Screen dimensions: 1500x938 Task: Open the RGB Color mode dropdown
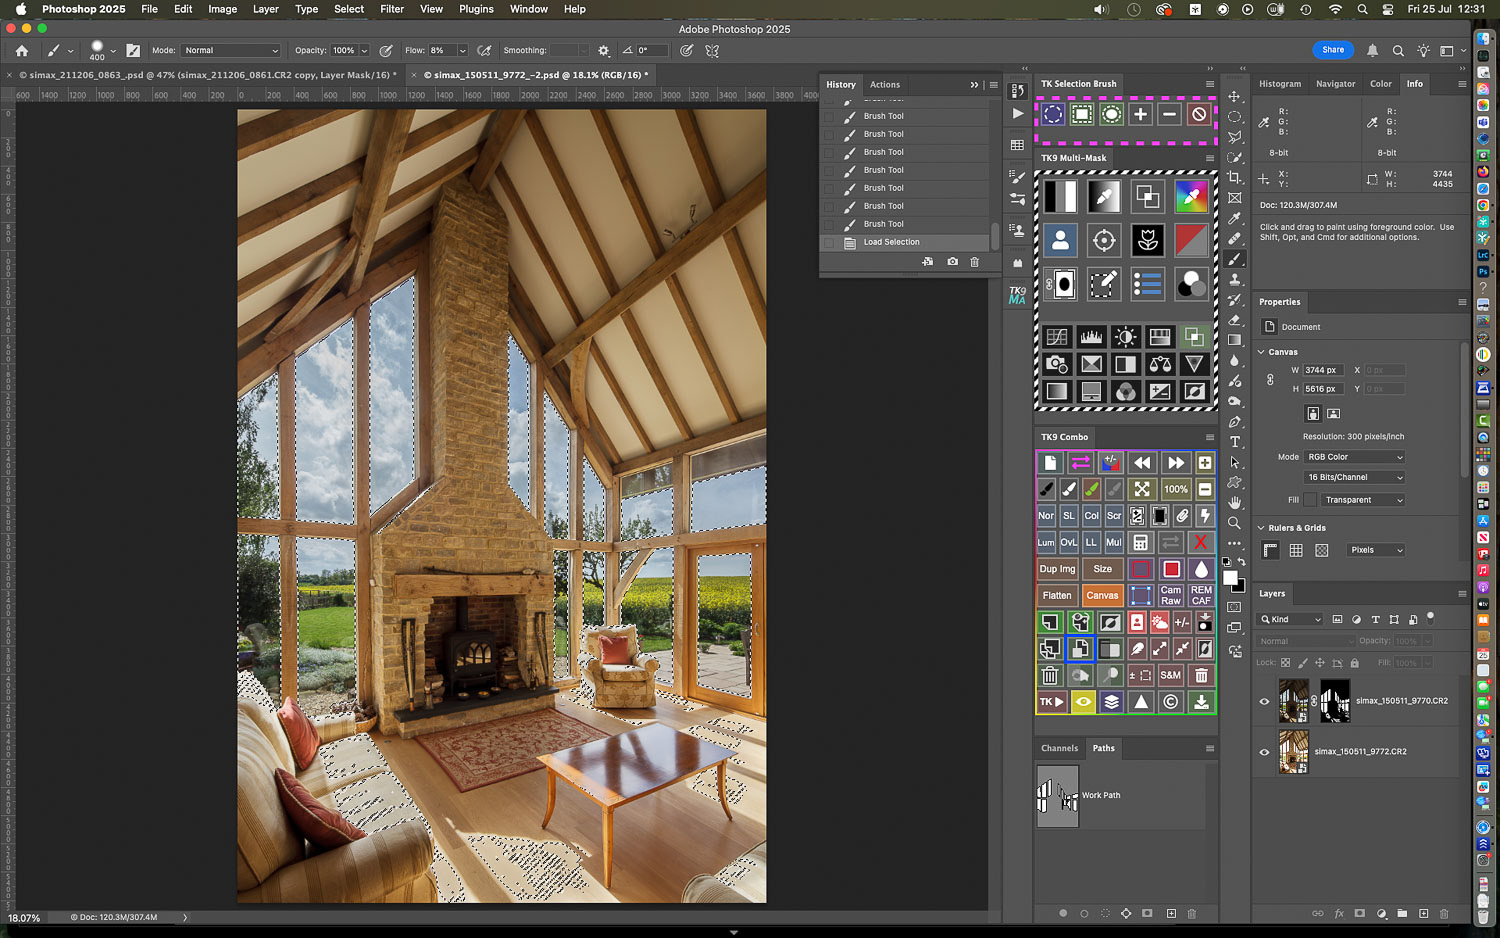[x=1355, y=457]
